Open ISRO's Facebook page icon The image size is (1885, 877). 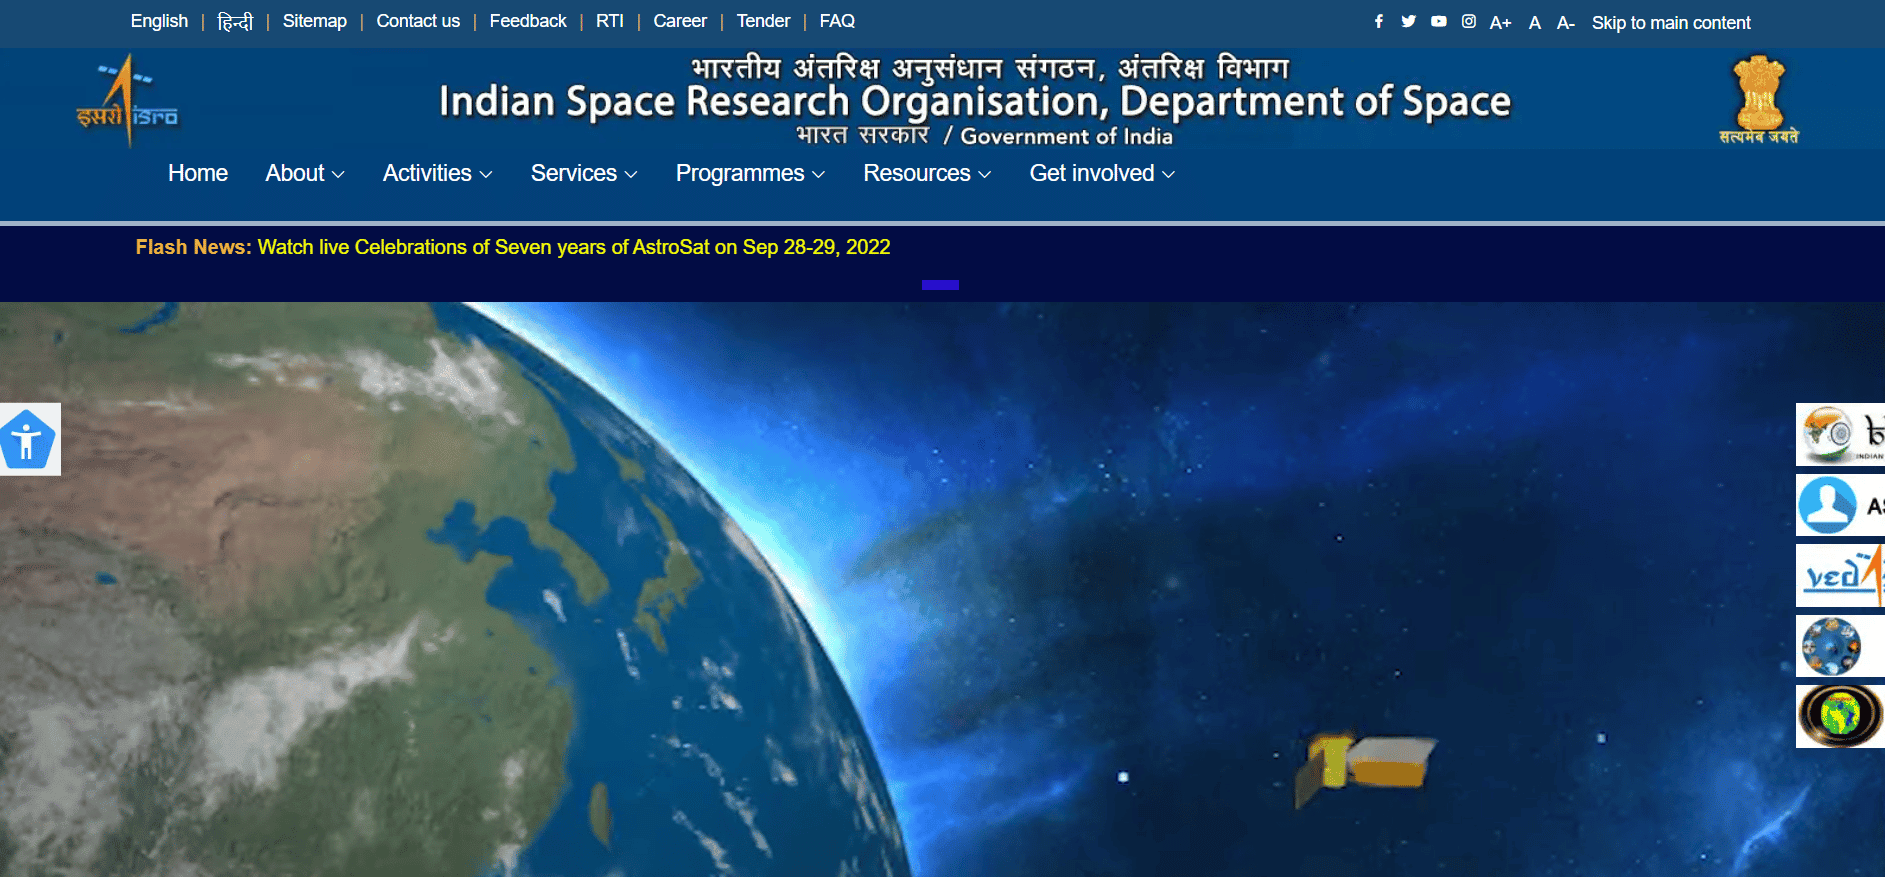click(x=1379, y=21)
